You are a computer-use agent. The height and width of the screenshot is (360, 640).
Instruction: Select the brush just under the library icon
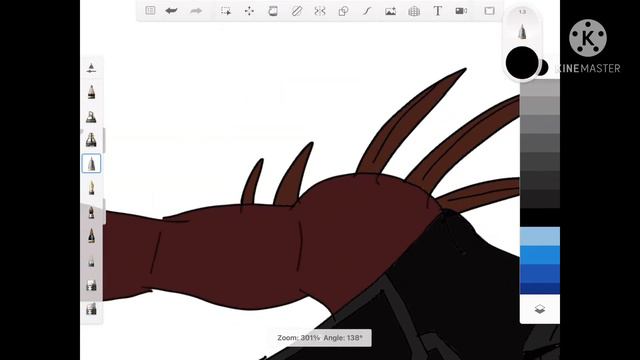click(91, 92)
